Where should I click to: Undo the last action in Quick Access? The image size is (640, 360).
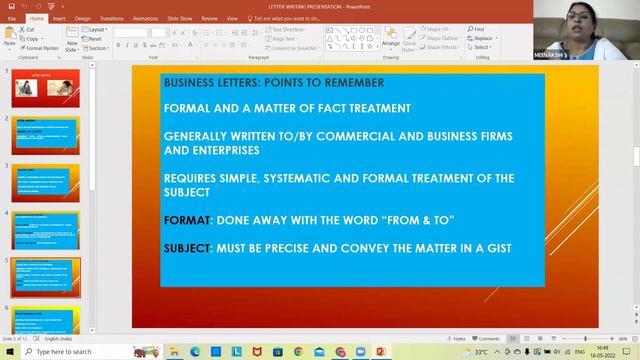[24, 7]
